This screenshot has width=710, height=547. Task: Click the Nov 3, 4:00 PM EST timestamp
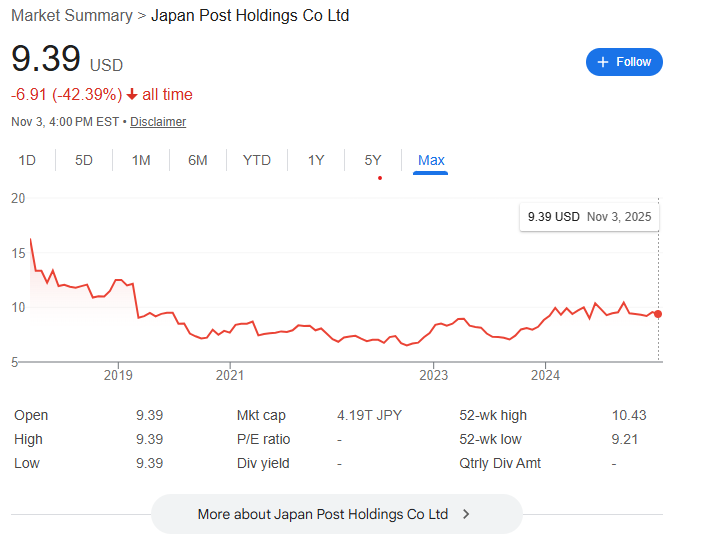click(65, 122)
